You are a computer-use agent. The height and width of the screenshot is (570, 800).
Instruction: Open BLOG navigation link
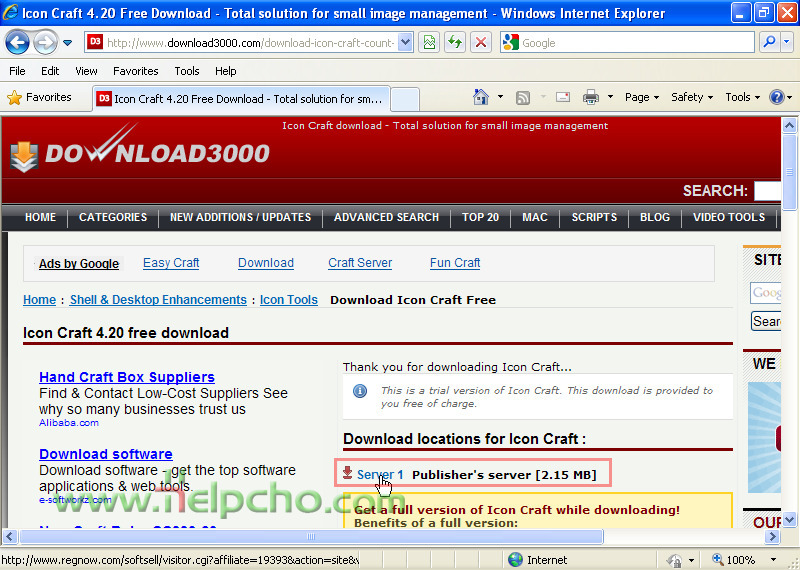pos(655,217)
